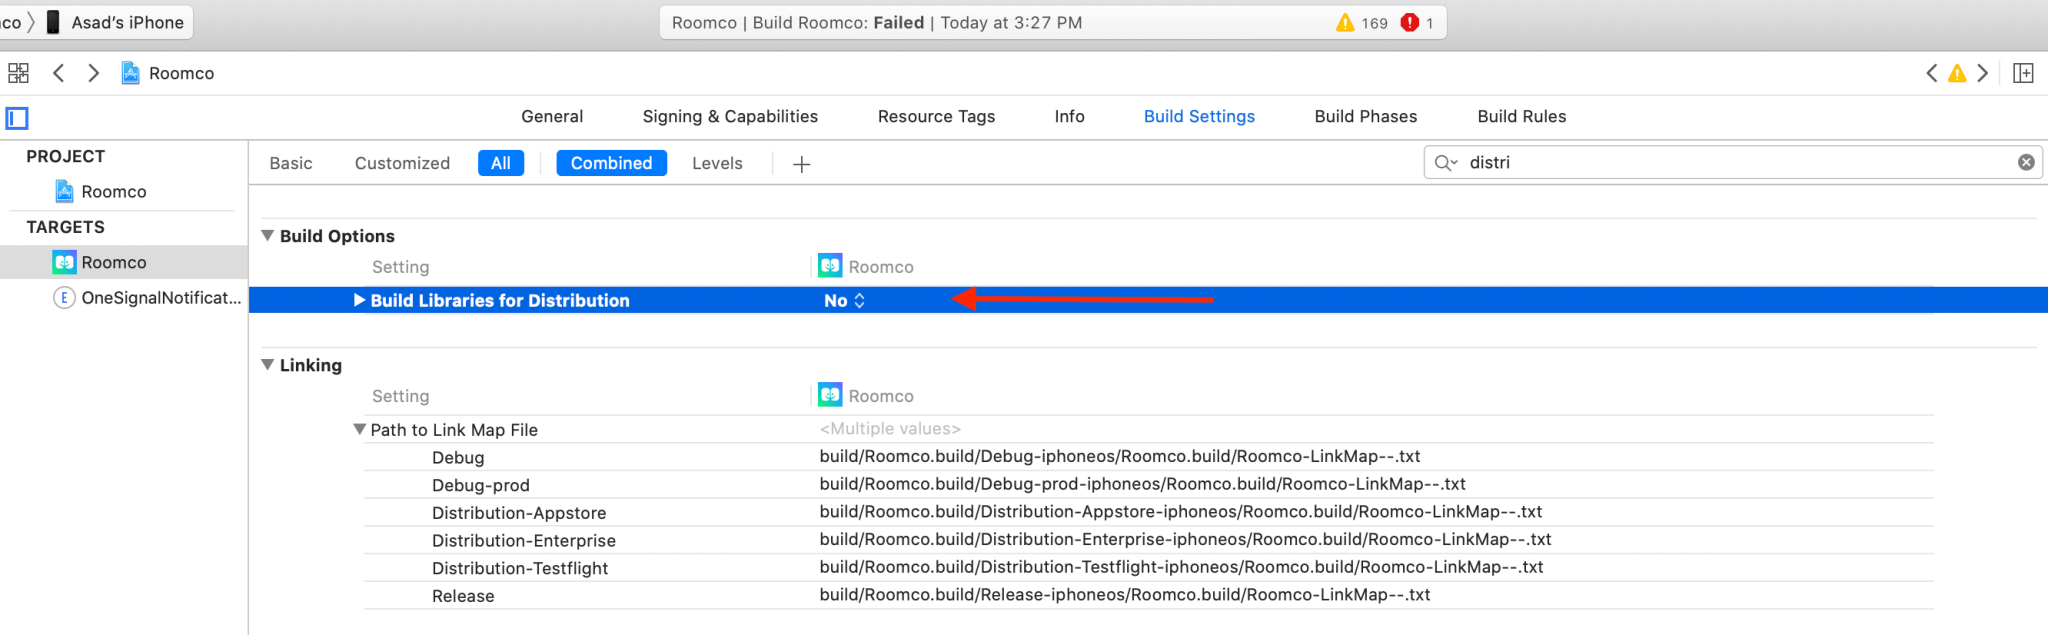Switch to the Build Phases tab
The image size is (2048, 635).
[x=1365, y=116]
